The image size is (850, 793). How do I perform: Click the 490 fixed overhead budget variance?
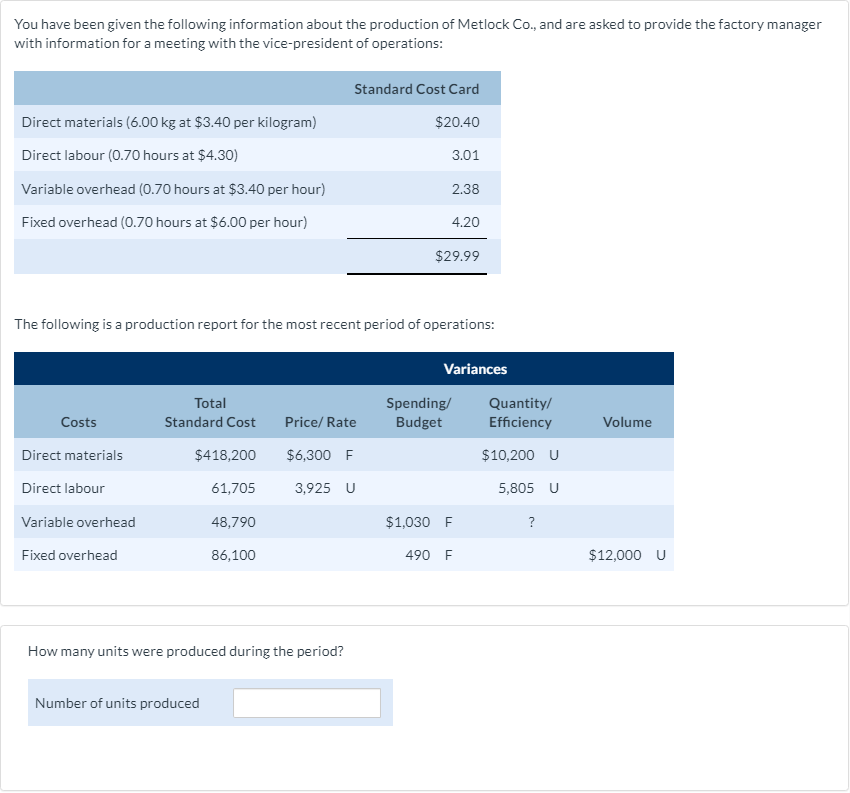(417, 556)
